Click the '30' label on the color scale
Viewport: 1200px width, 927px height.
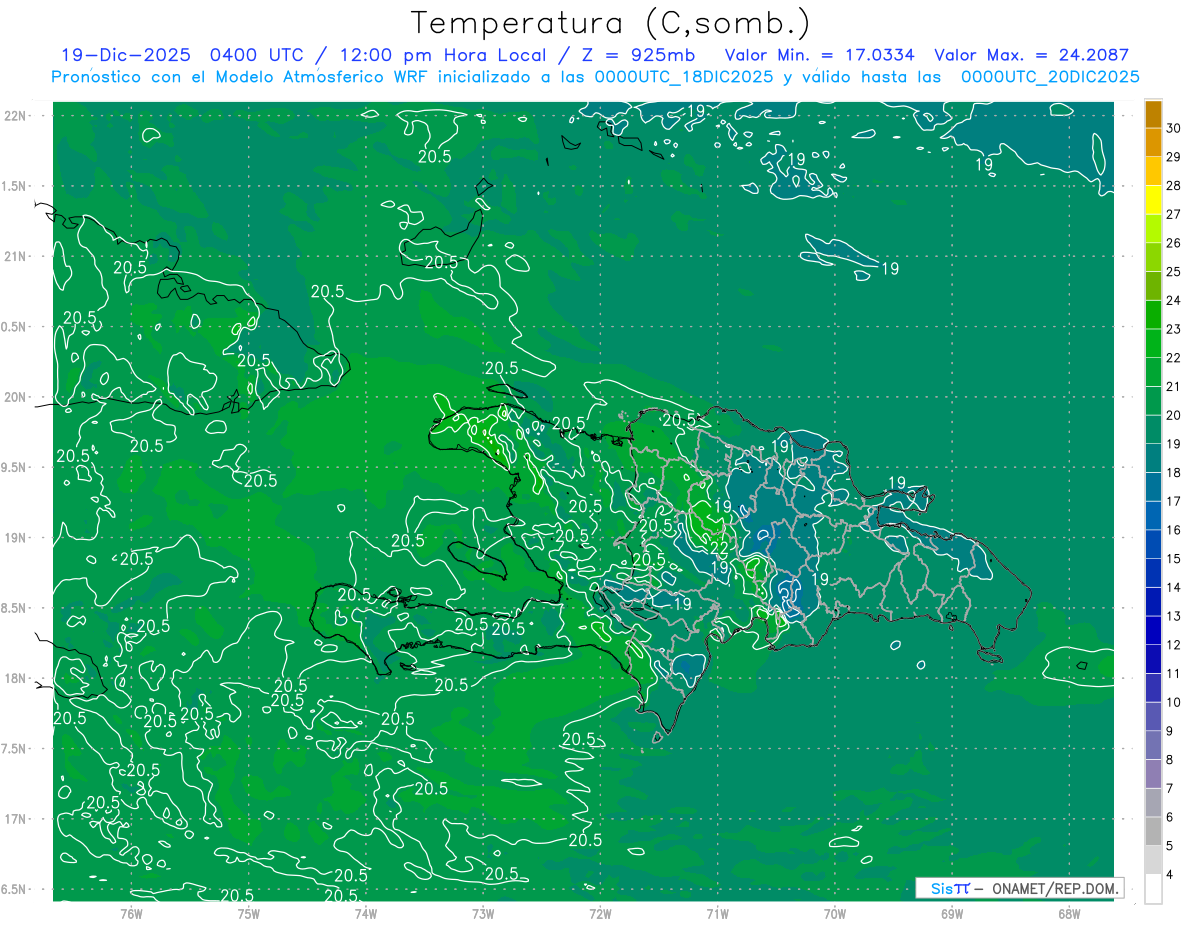1174,128
